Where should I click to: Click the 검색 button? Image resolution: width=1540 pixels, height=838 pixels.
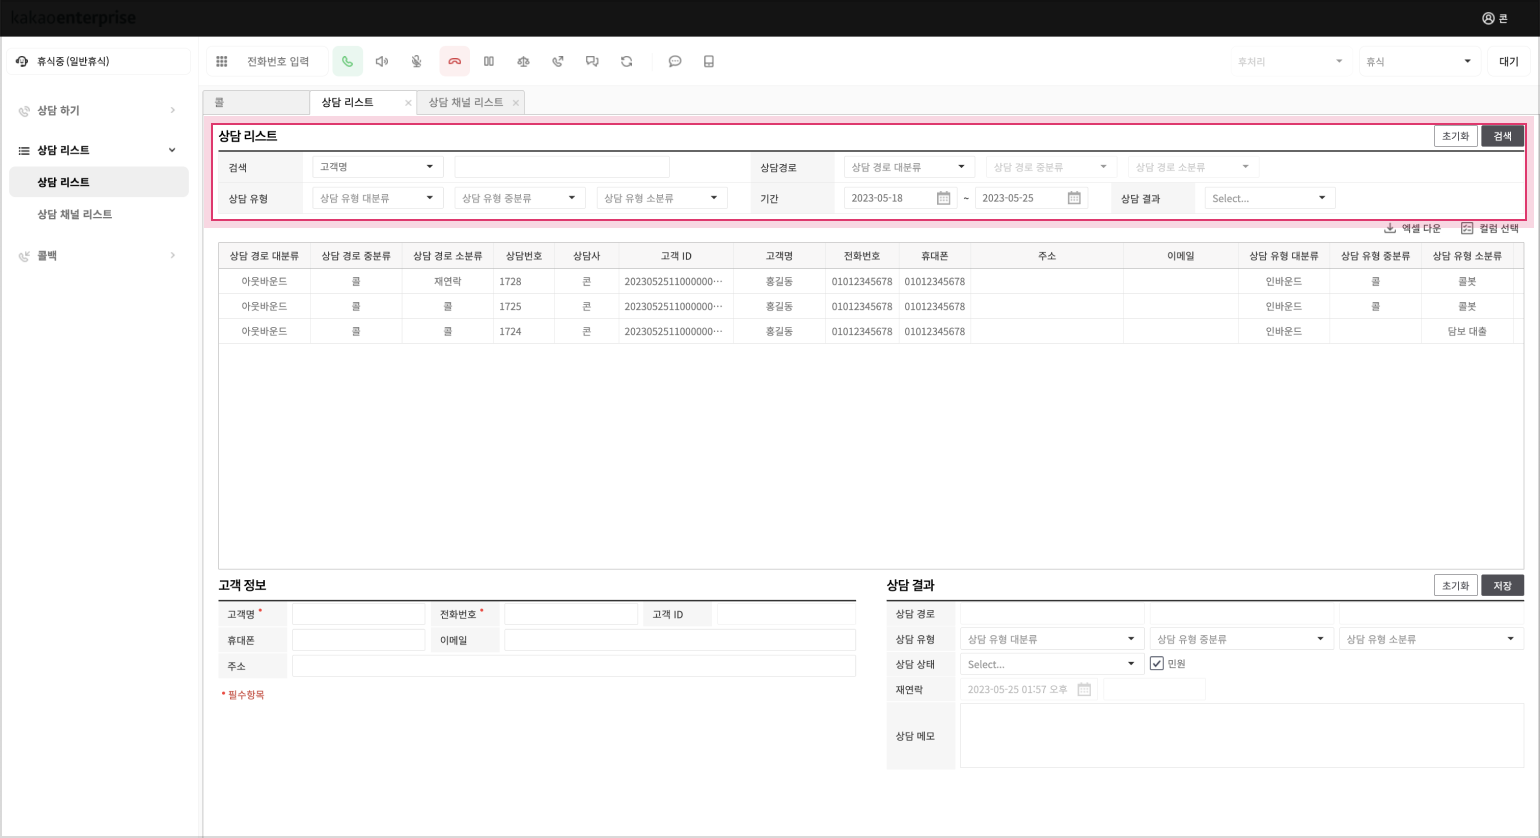click(x=1502, y=136)
